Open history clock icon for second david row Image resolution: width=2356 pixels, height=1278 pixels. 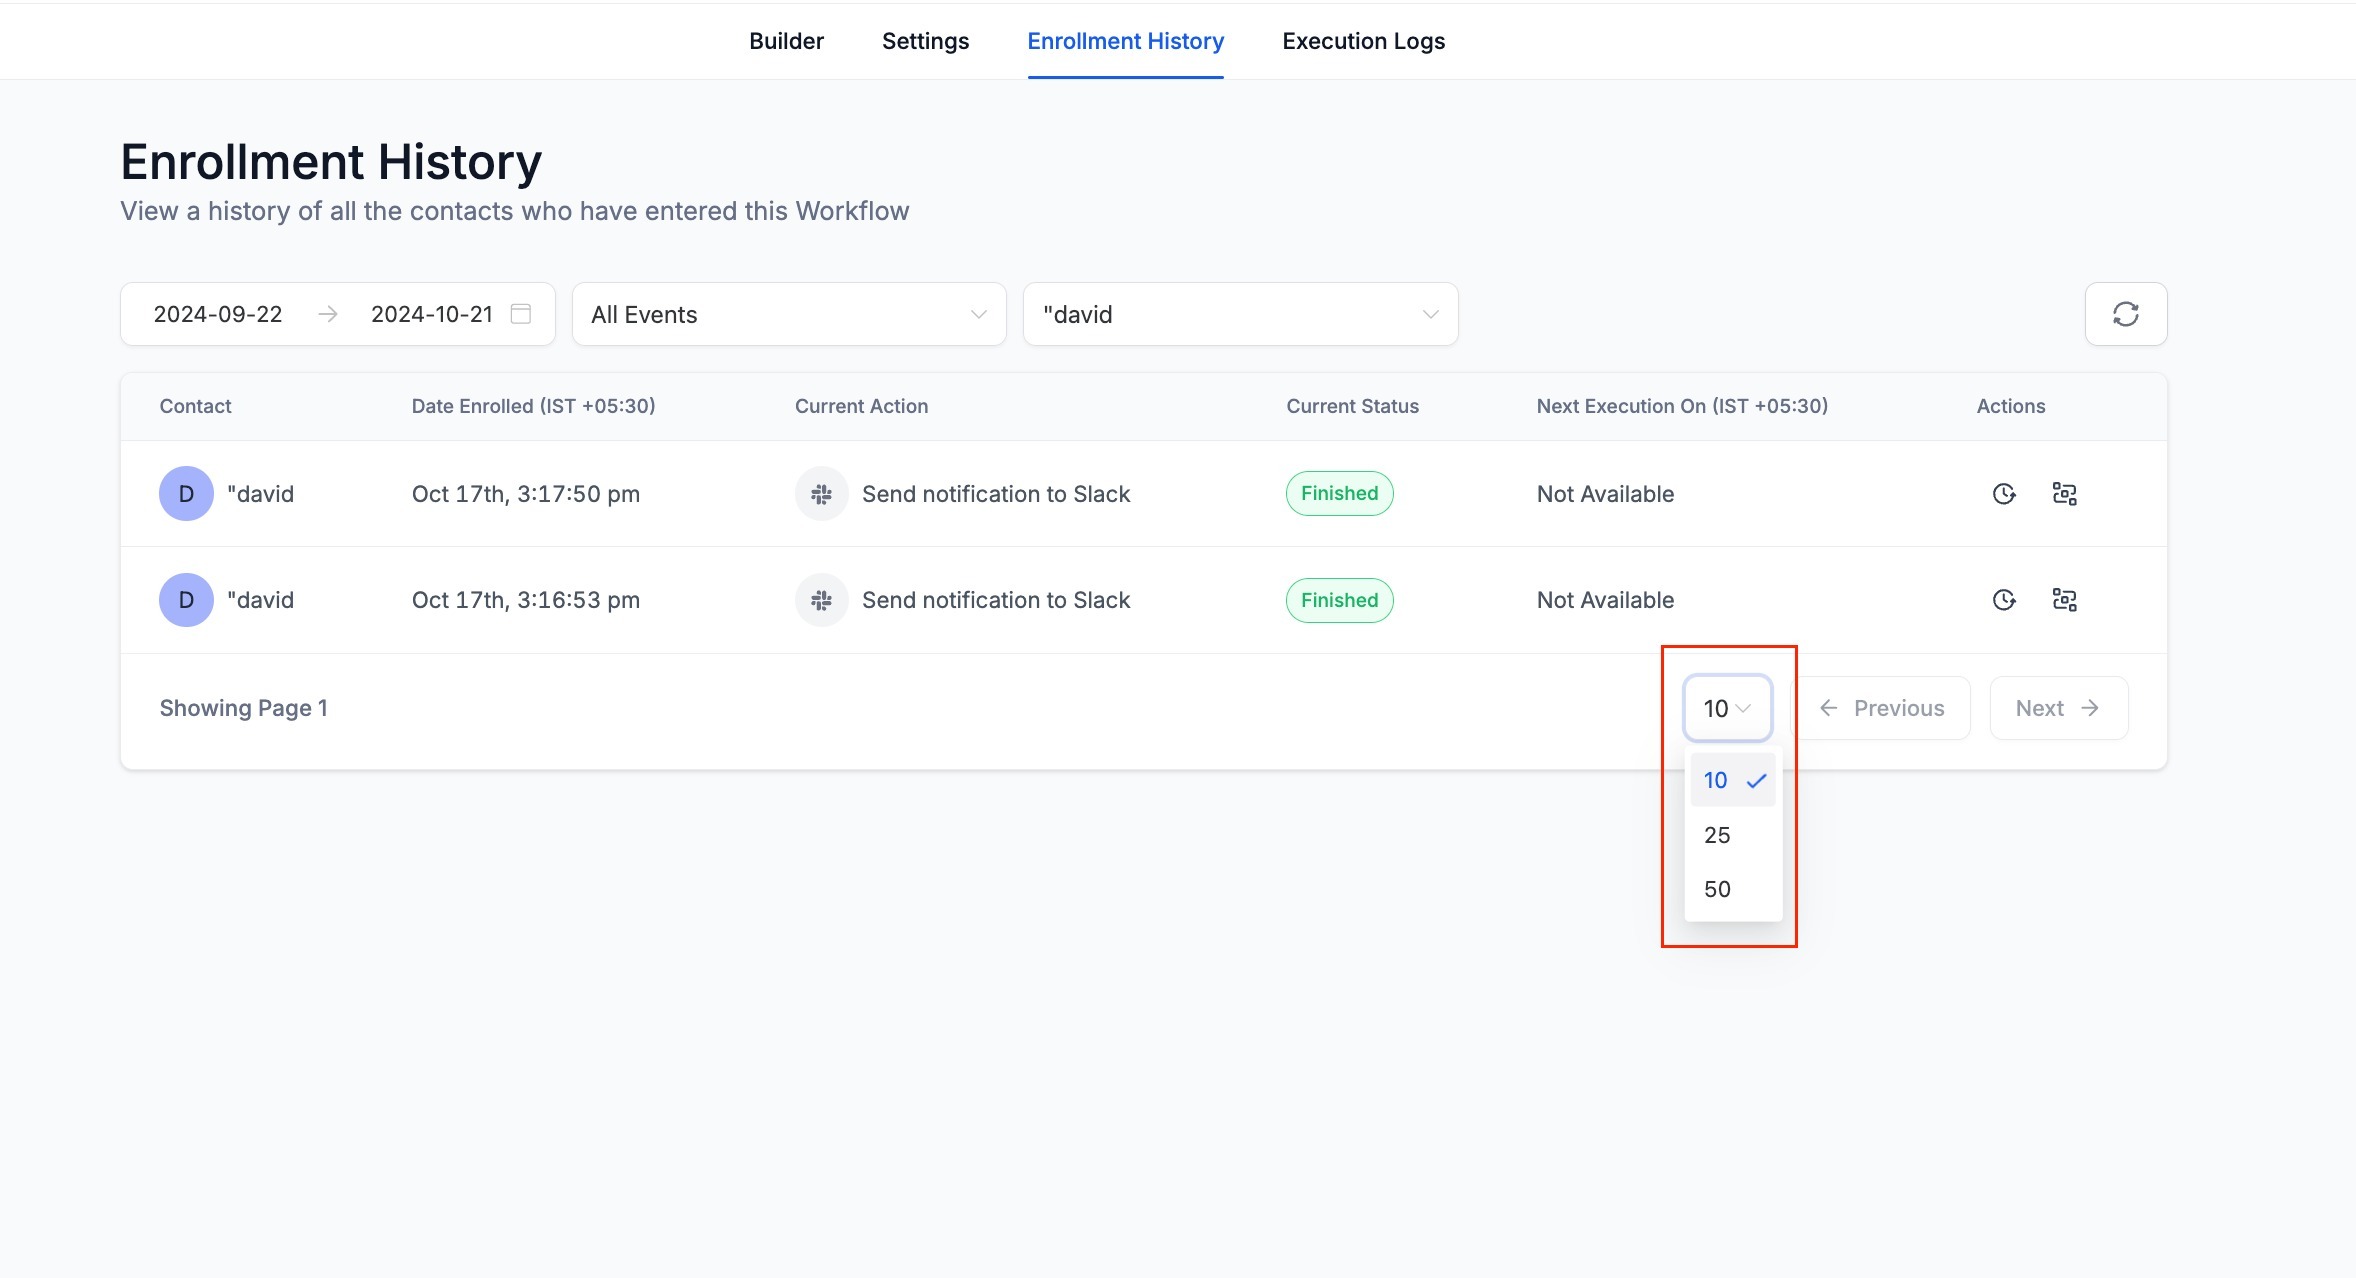(2003, 600)
